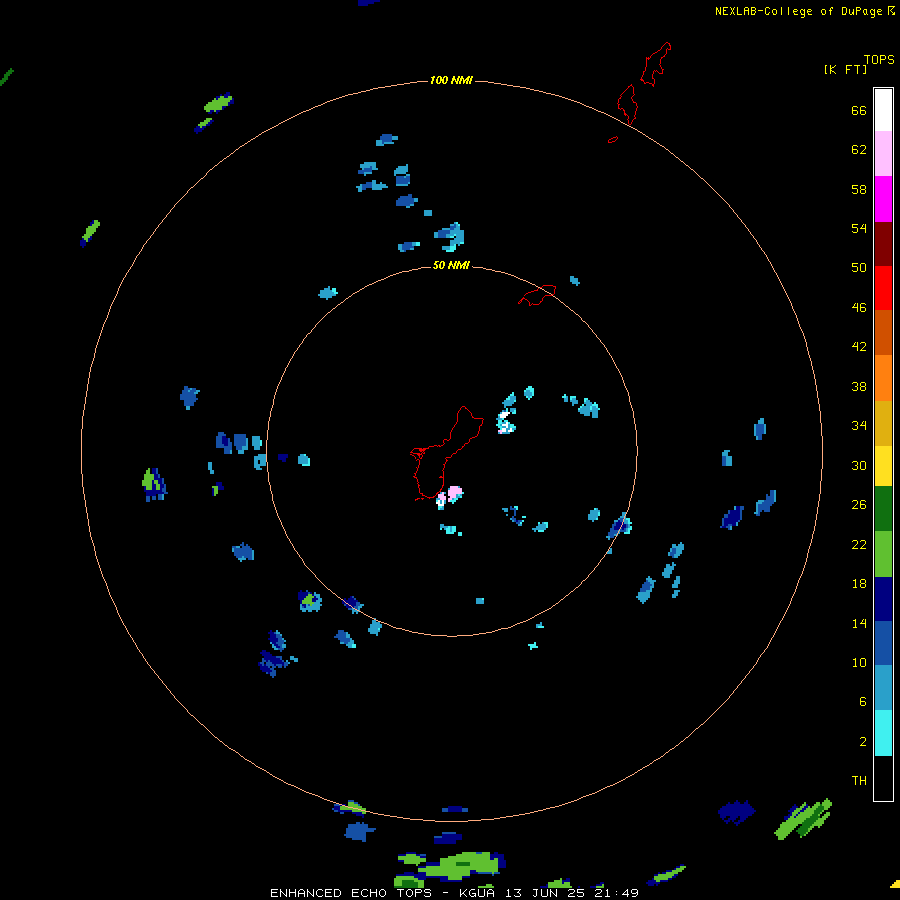The image size is (900, 900).
Task: Click the '58' legend value
Action: (859, 189)
